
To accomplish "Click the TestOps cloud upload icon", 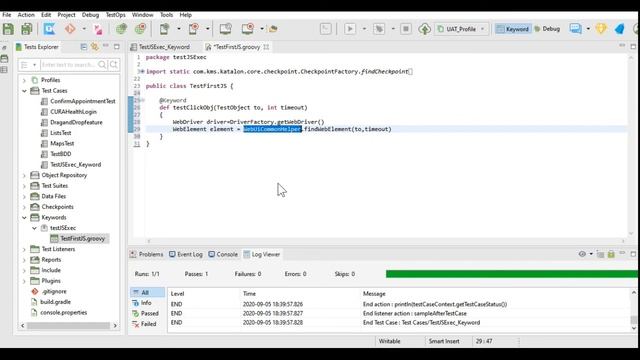I will pos(424,29).
